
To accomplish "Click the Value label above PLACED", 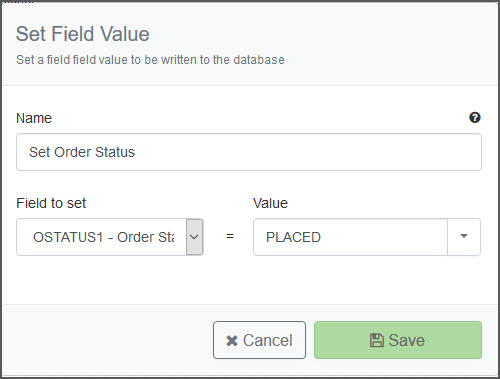I will [270, 203].
